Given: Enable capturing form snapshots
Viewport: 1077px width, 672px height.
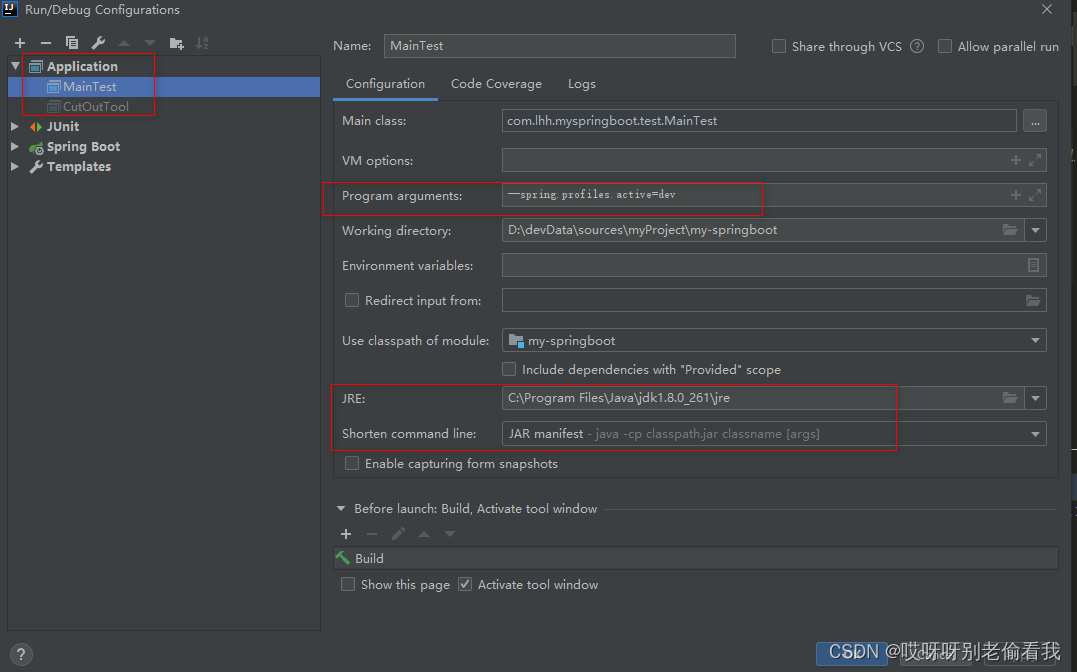Looking at the screenshot, I should [x=352, y=463].
